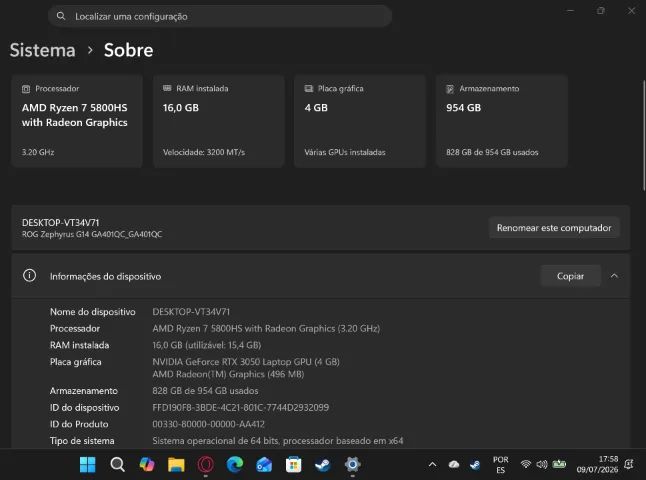The image size is (646, 480).
Task: Open the Armazenamento card
Action: point(502,121)
